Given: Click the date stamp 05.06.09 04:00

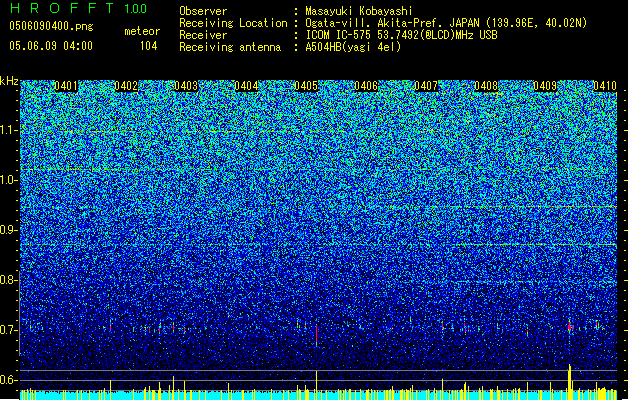Looking at the screenshot, I should point(51,46).
